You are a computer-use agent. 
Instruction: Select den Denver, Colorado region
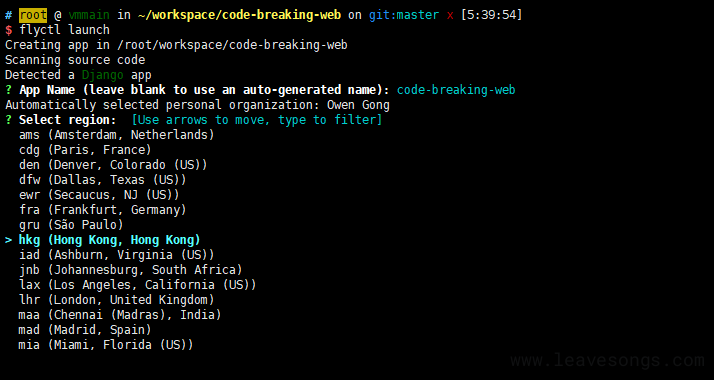(113, 165)
